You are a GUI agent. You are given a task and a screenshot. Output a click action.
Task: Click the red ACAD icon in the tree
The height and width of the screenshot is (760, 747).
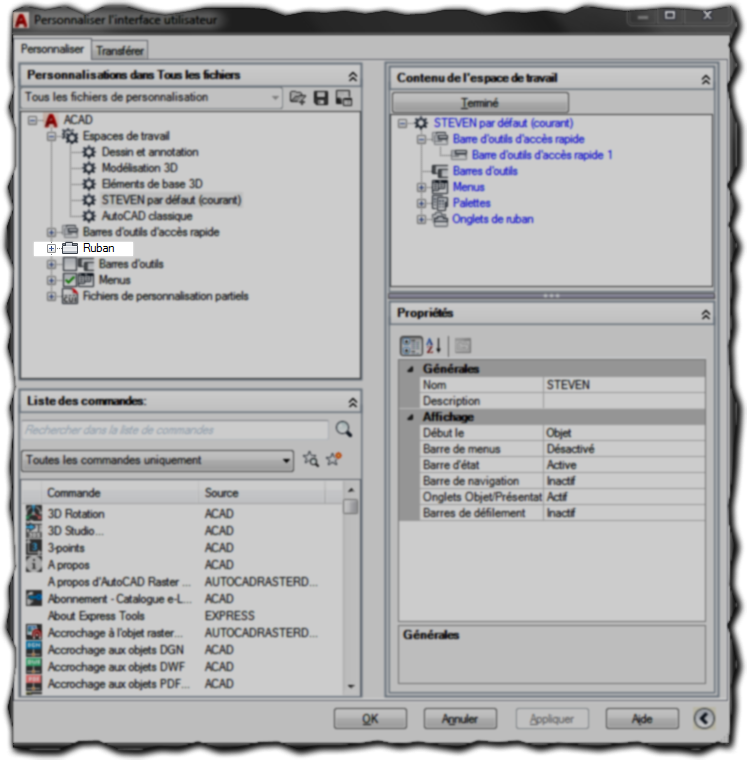pyautogui.click(x=51, y=120)
